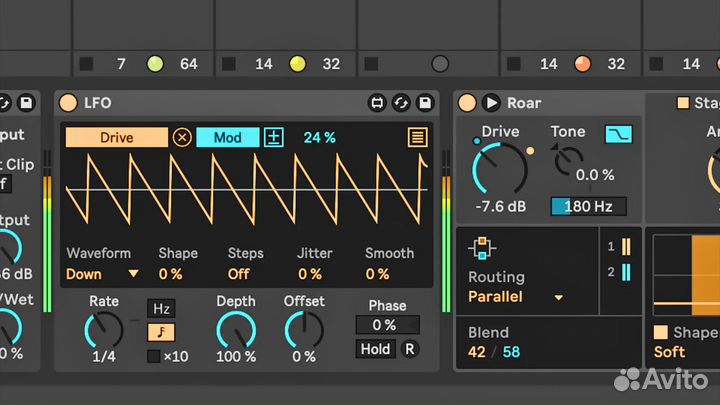Click the Rate 1/4 value
Screen dimensions: 720x405
pyautogui.click(x=104, y=357)
